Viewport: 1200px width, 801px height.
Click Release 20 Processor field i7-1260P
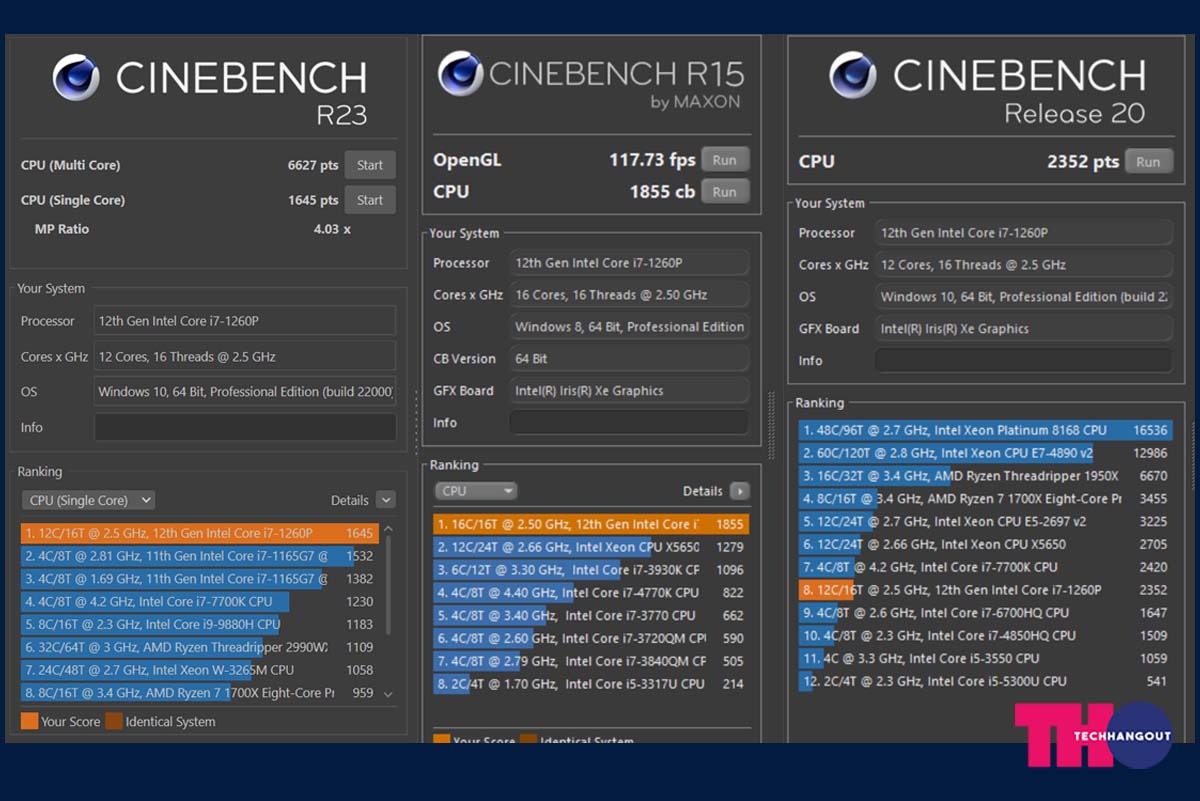click(1024, 233)
